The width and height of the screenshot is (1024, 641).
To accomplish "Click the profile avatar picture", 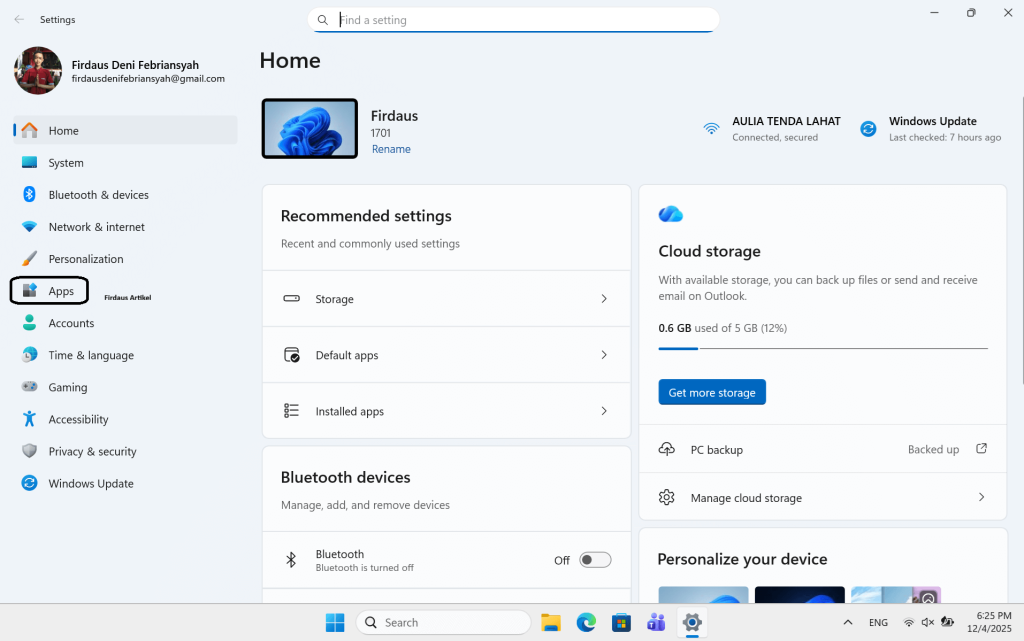I will [38, 70].
